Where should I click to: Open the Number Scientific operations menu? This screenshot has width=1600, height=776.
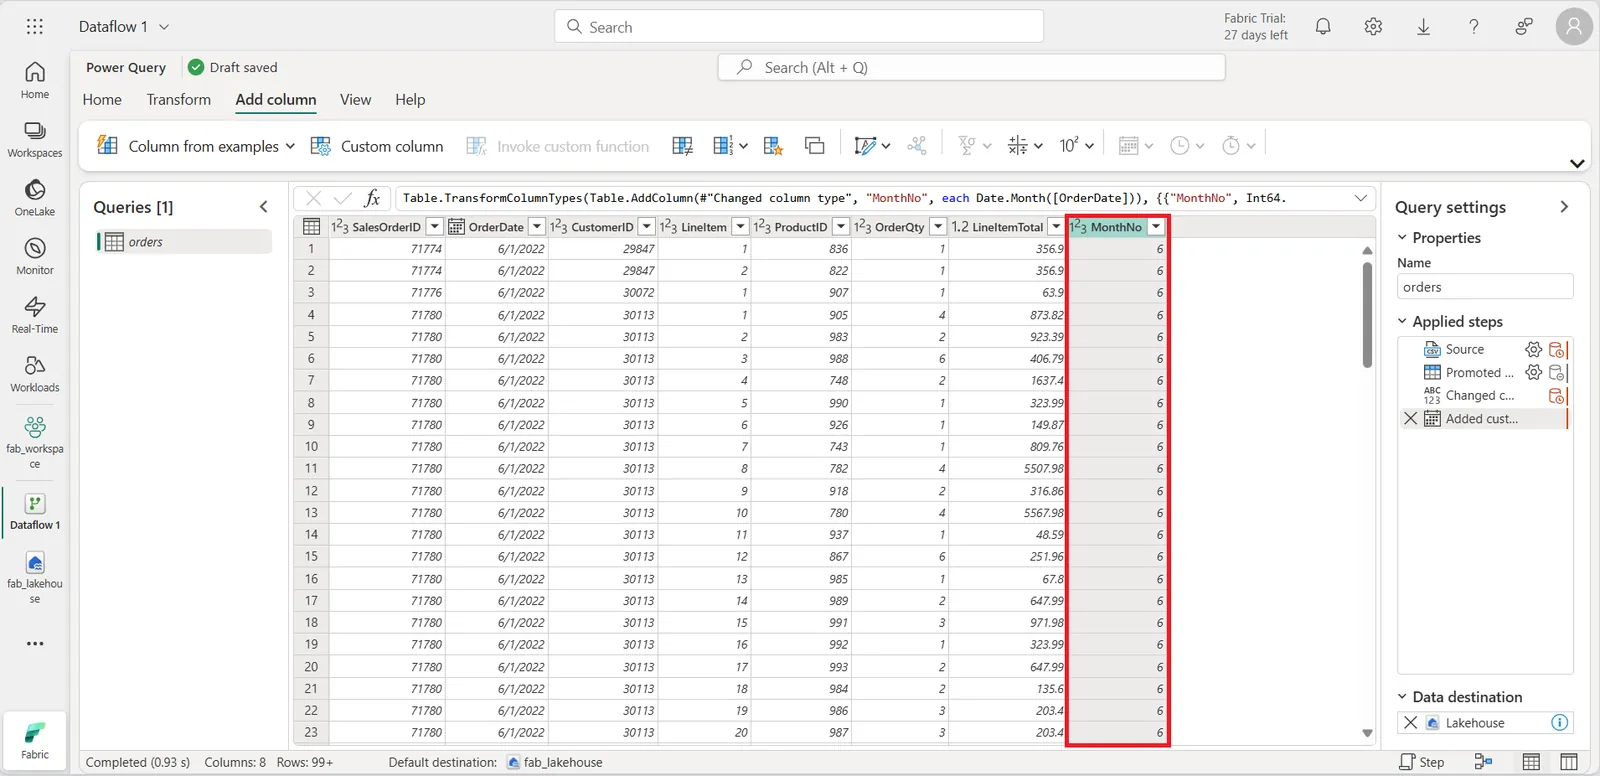[x=1077, y=146]
